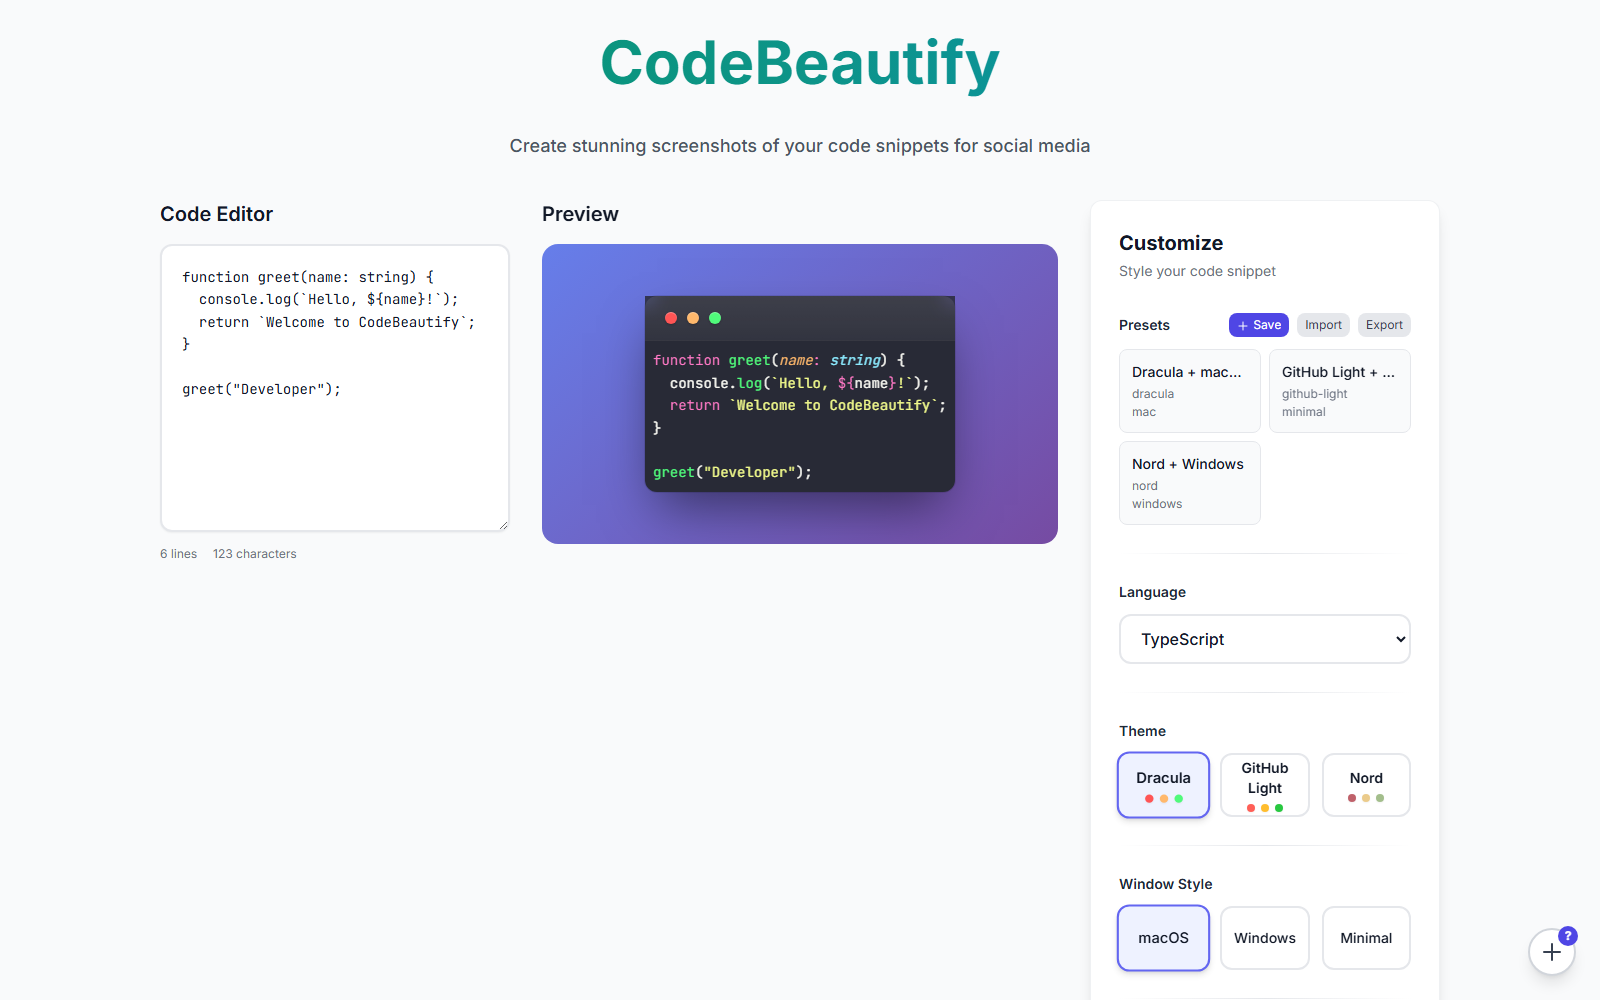The image size is (1600, 1000).
Task: Click the 'Window Style' label
Action: click(x=1165, y=884)
